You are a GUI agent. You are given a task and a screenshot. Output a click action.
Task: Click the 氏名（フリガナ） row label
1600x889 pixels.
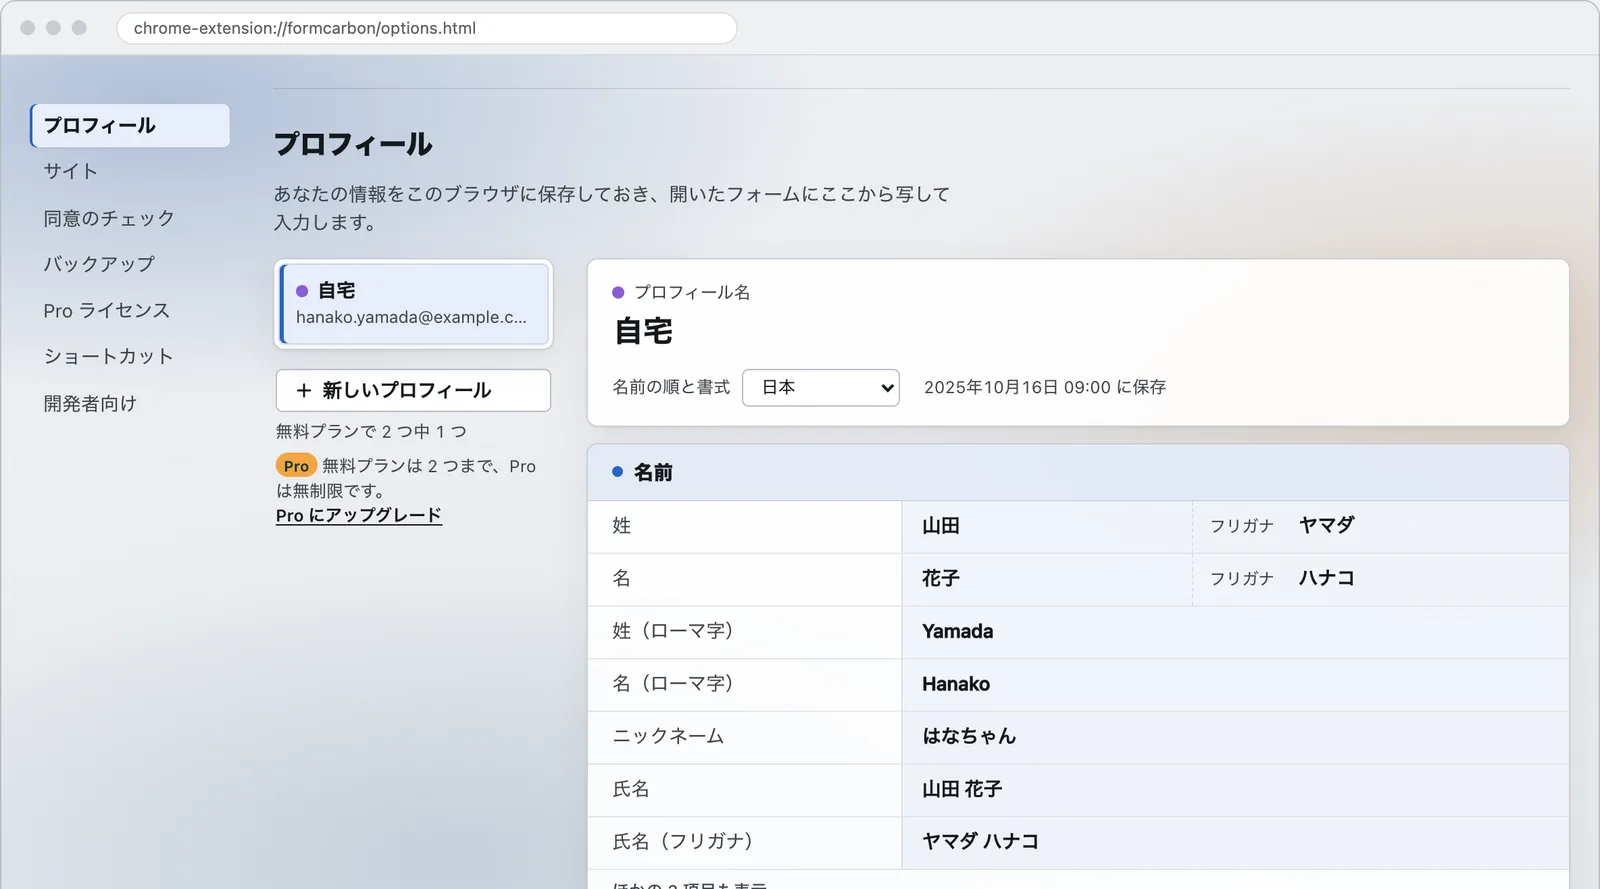(683, 842)
